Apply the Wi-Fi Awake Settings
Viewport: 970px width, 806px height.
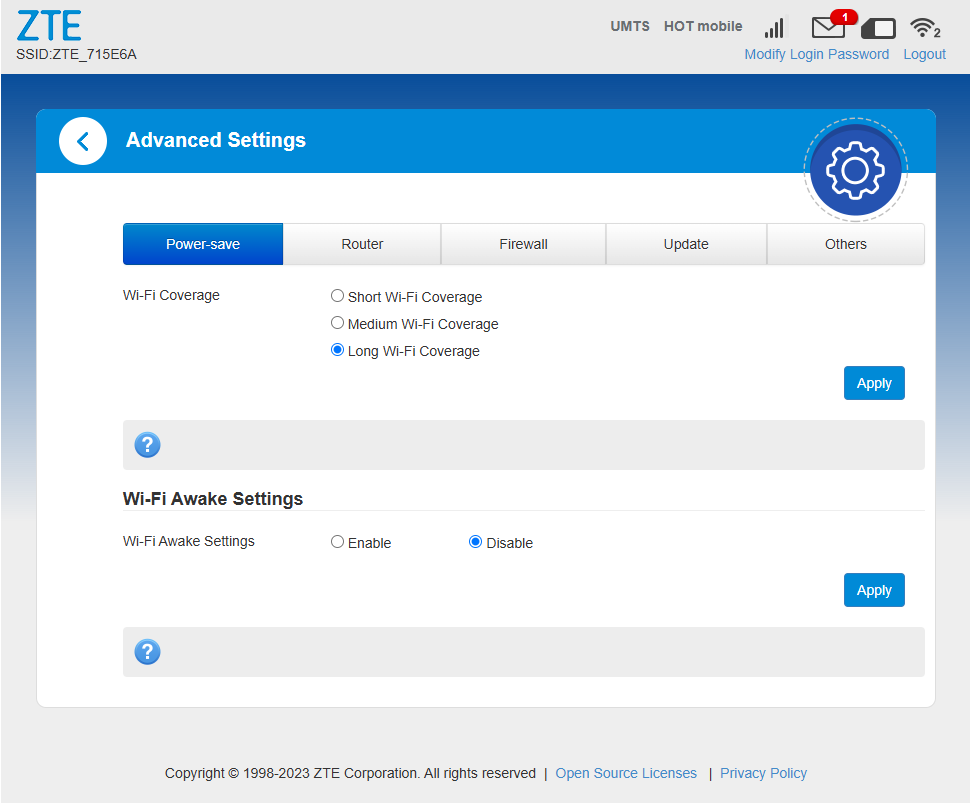click(874, 590)
